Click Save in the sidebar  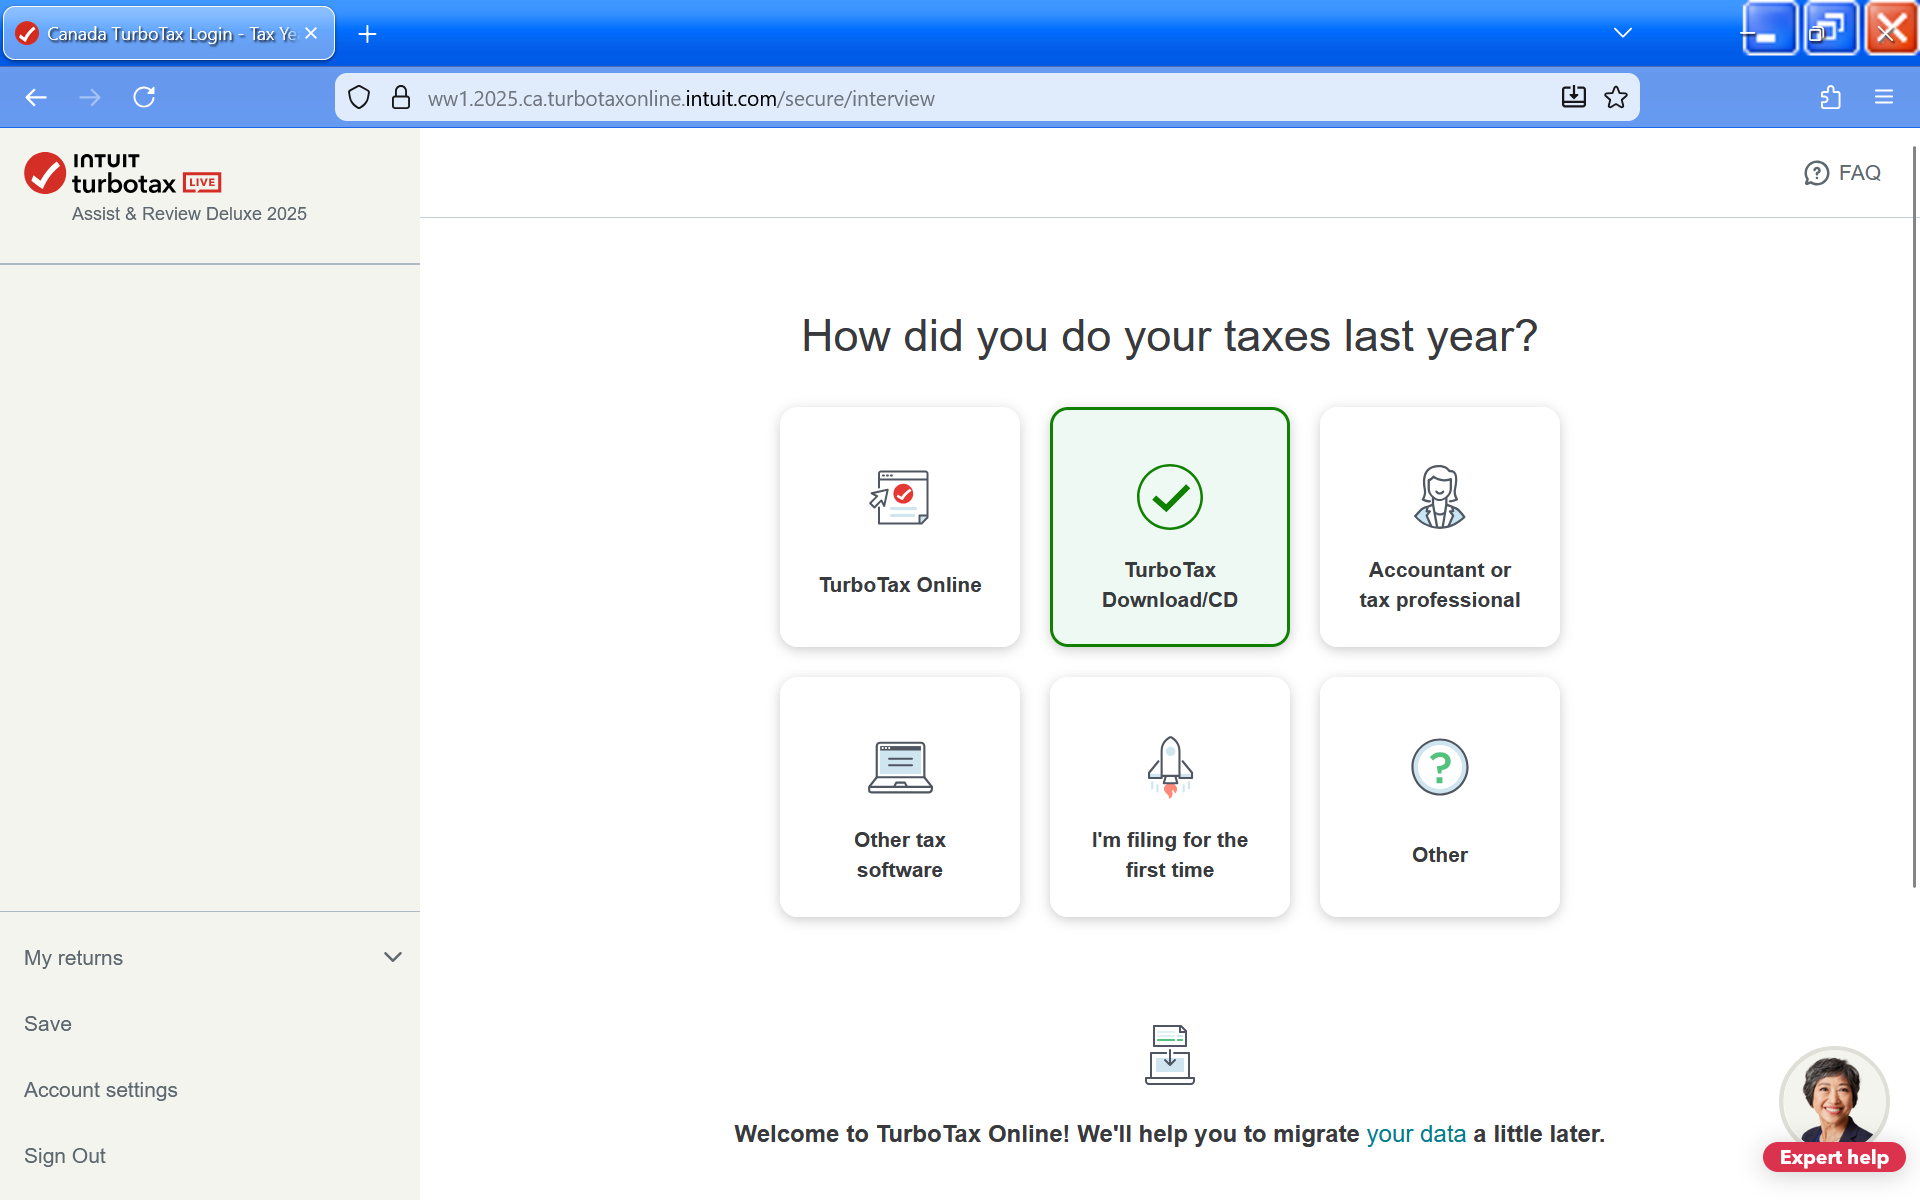48,1023
